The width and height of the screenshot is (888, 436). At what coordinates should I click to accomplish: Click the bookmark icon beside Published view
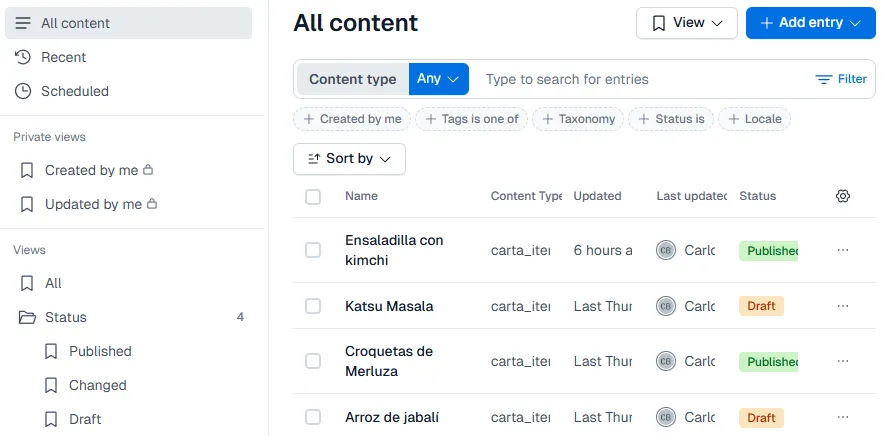(51, 352)
